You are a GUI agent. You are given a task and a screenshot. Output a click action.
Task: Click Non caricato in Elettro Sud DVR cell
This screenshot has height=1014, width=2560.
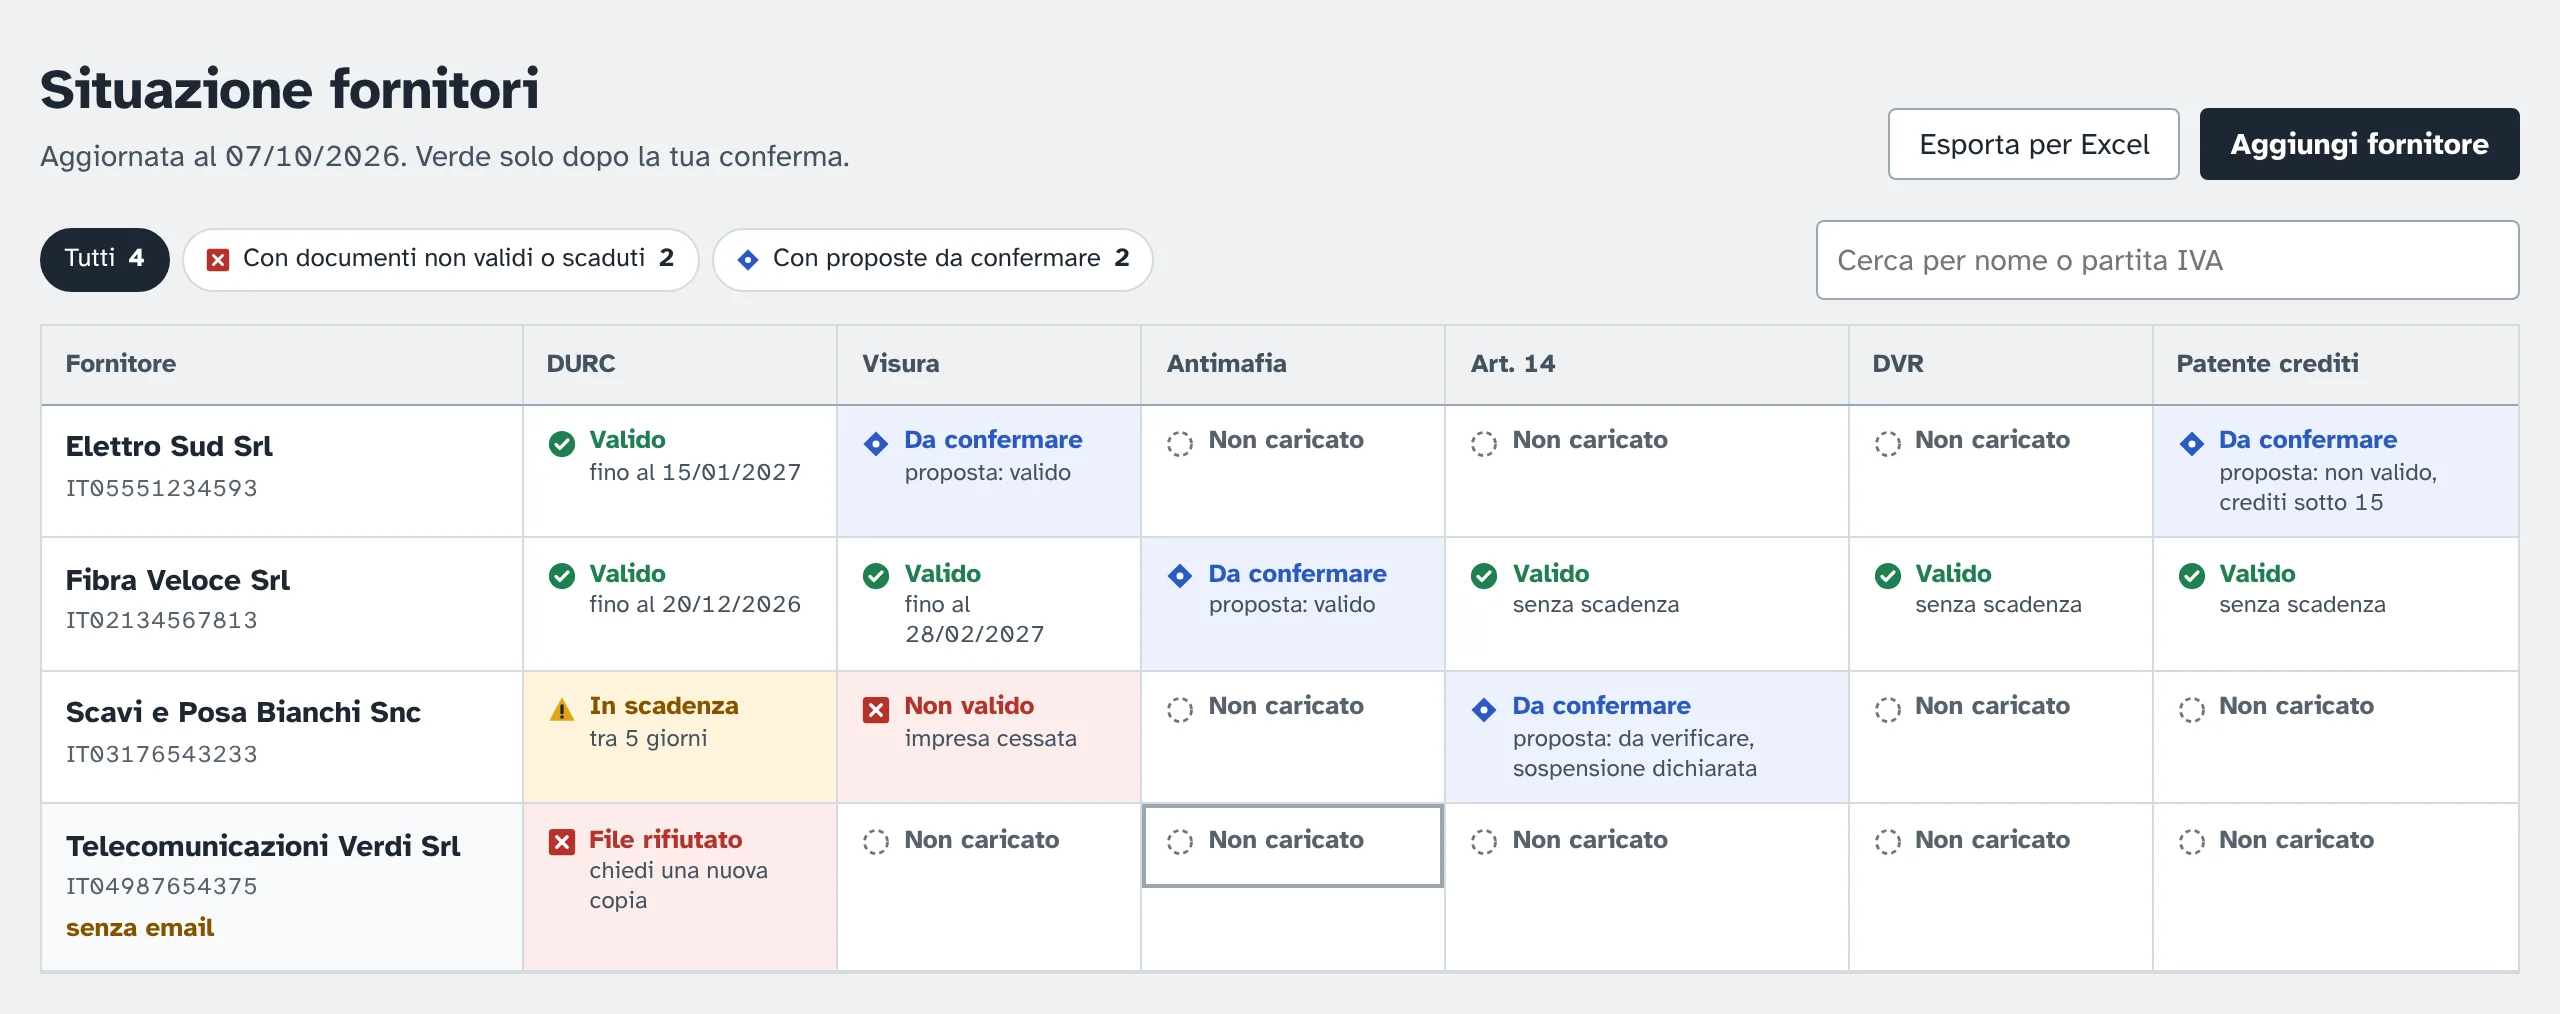[1992, 440]
